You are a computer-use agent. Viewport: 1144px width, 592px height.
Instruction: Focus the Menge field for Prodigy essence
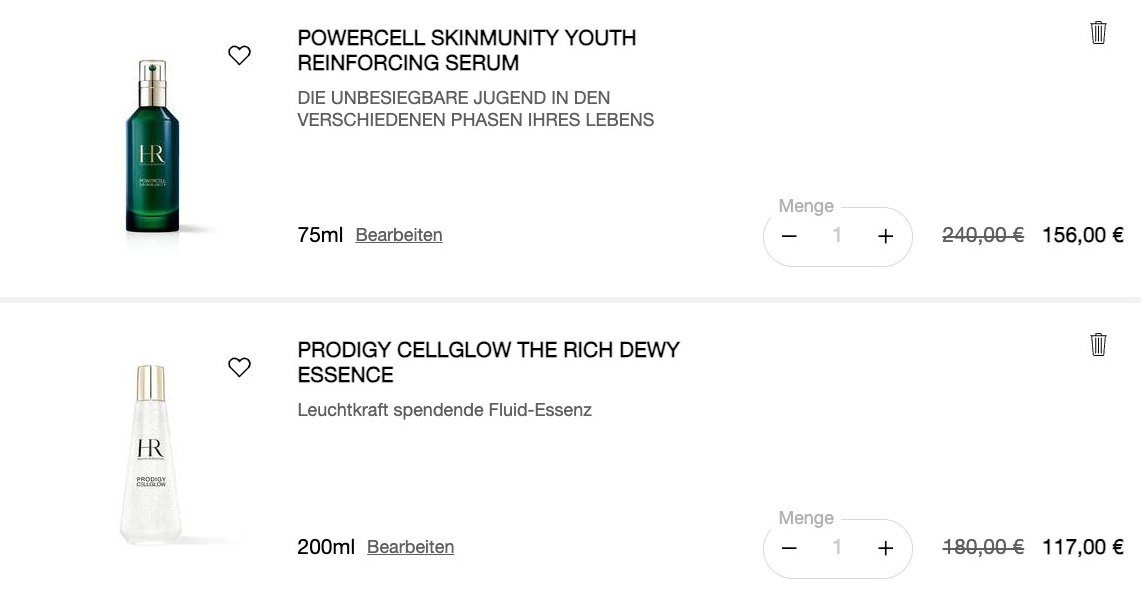pyautogui.click(x=837, y=548)
